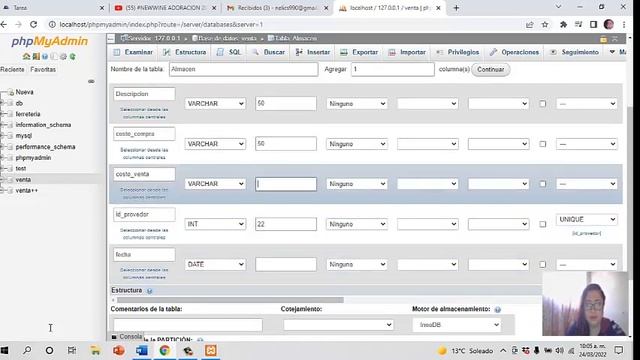Open XAMPP from the taskbar
640x360 pixels.
tap(211, 350)
